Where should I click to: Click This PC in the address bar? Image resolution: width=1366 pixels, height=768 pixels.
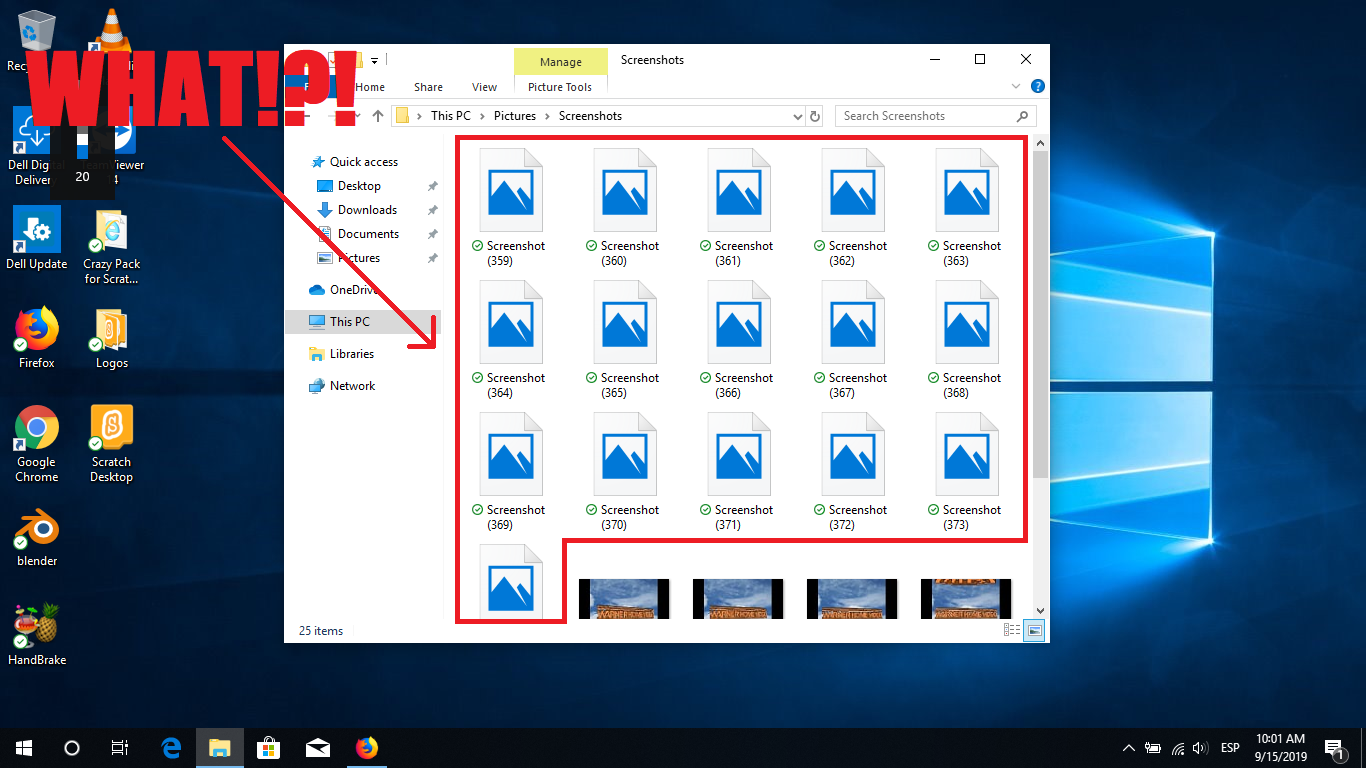[451, 116]
